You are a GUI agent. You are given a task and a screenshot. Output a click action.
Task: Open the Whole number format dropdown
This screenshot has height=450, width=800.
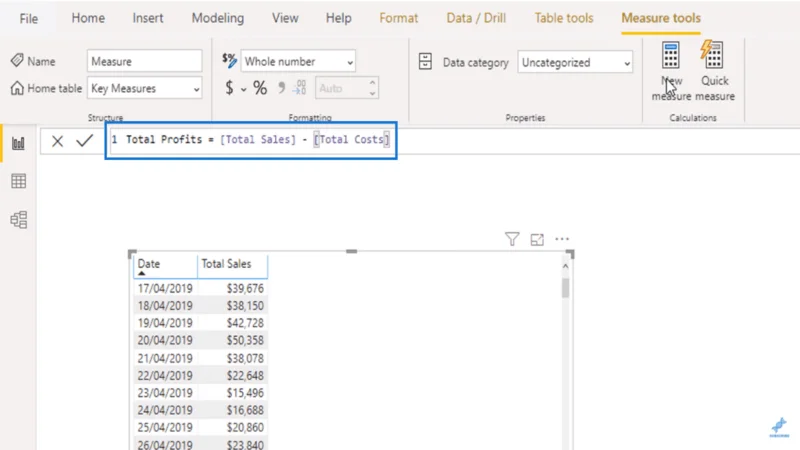coord(298,62)
